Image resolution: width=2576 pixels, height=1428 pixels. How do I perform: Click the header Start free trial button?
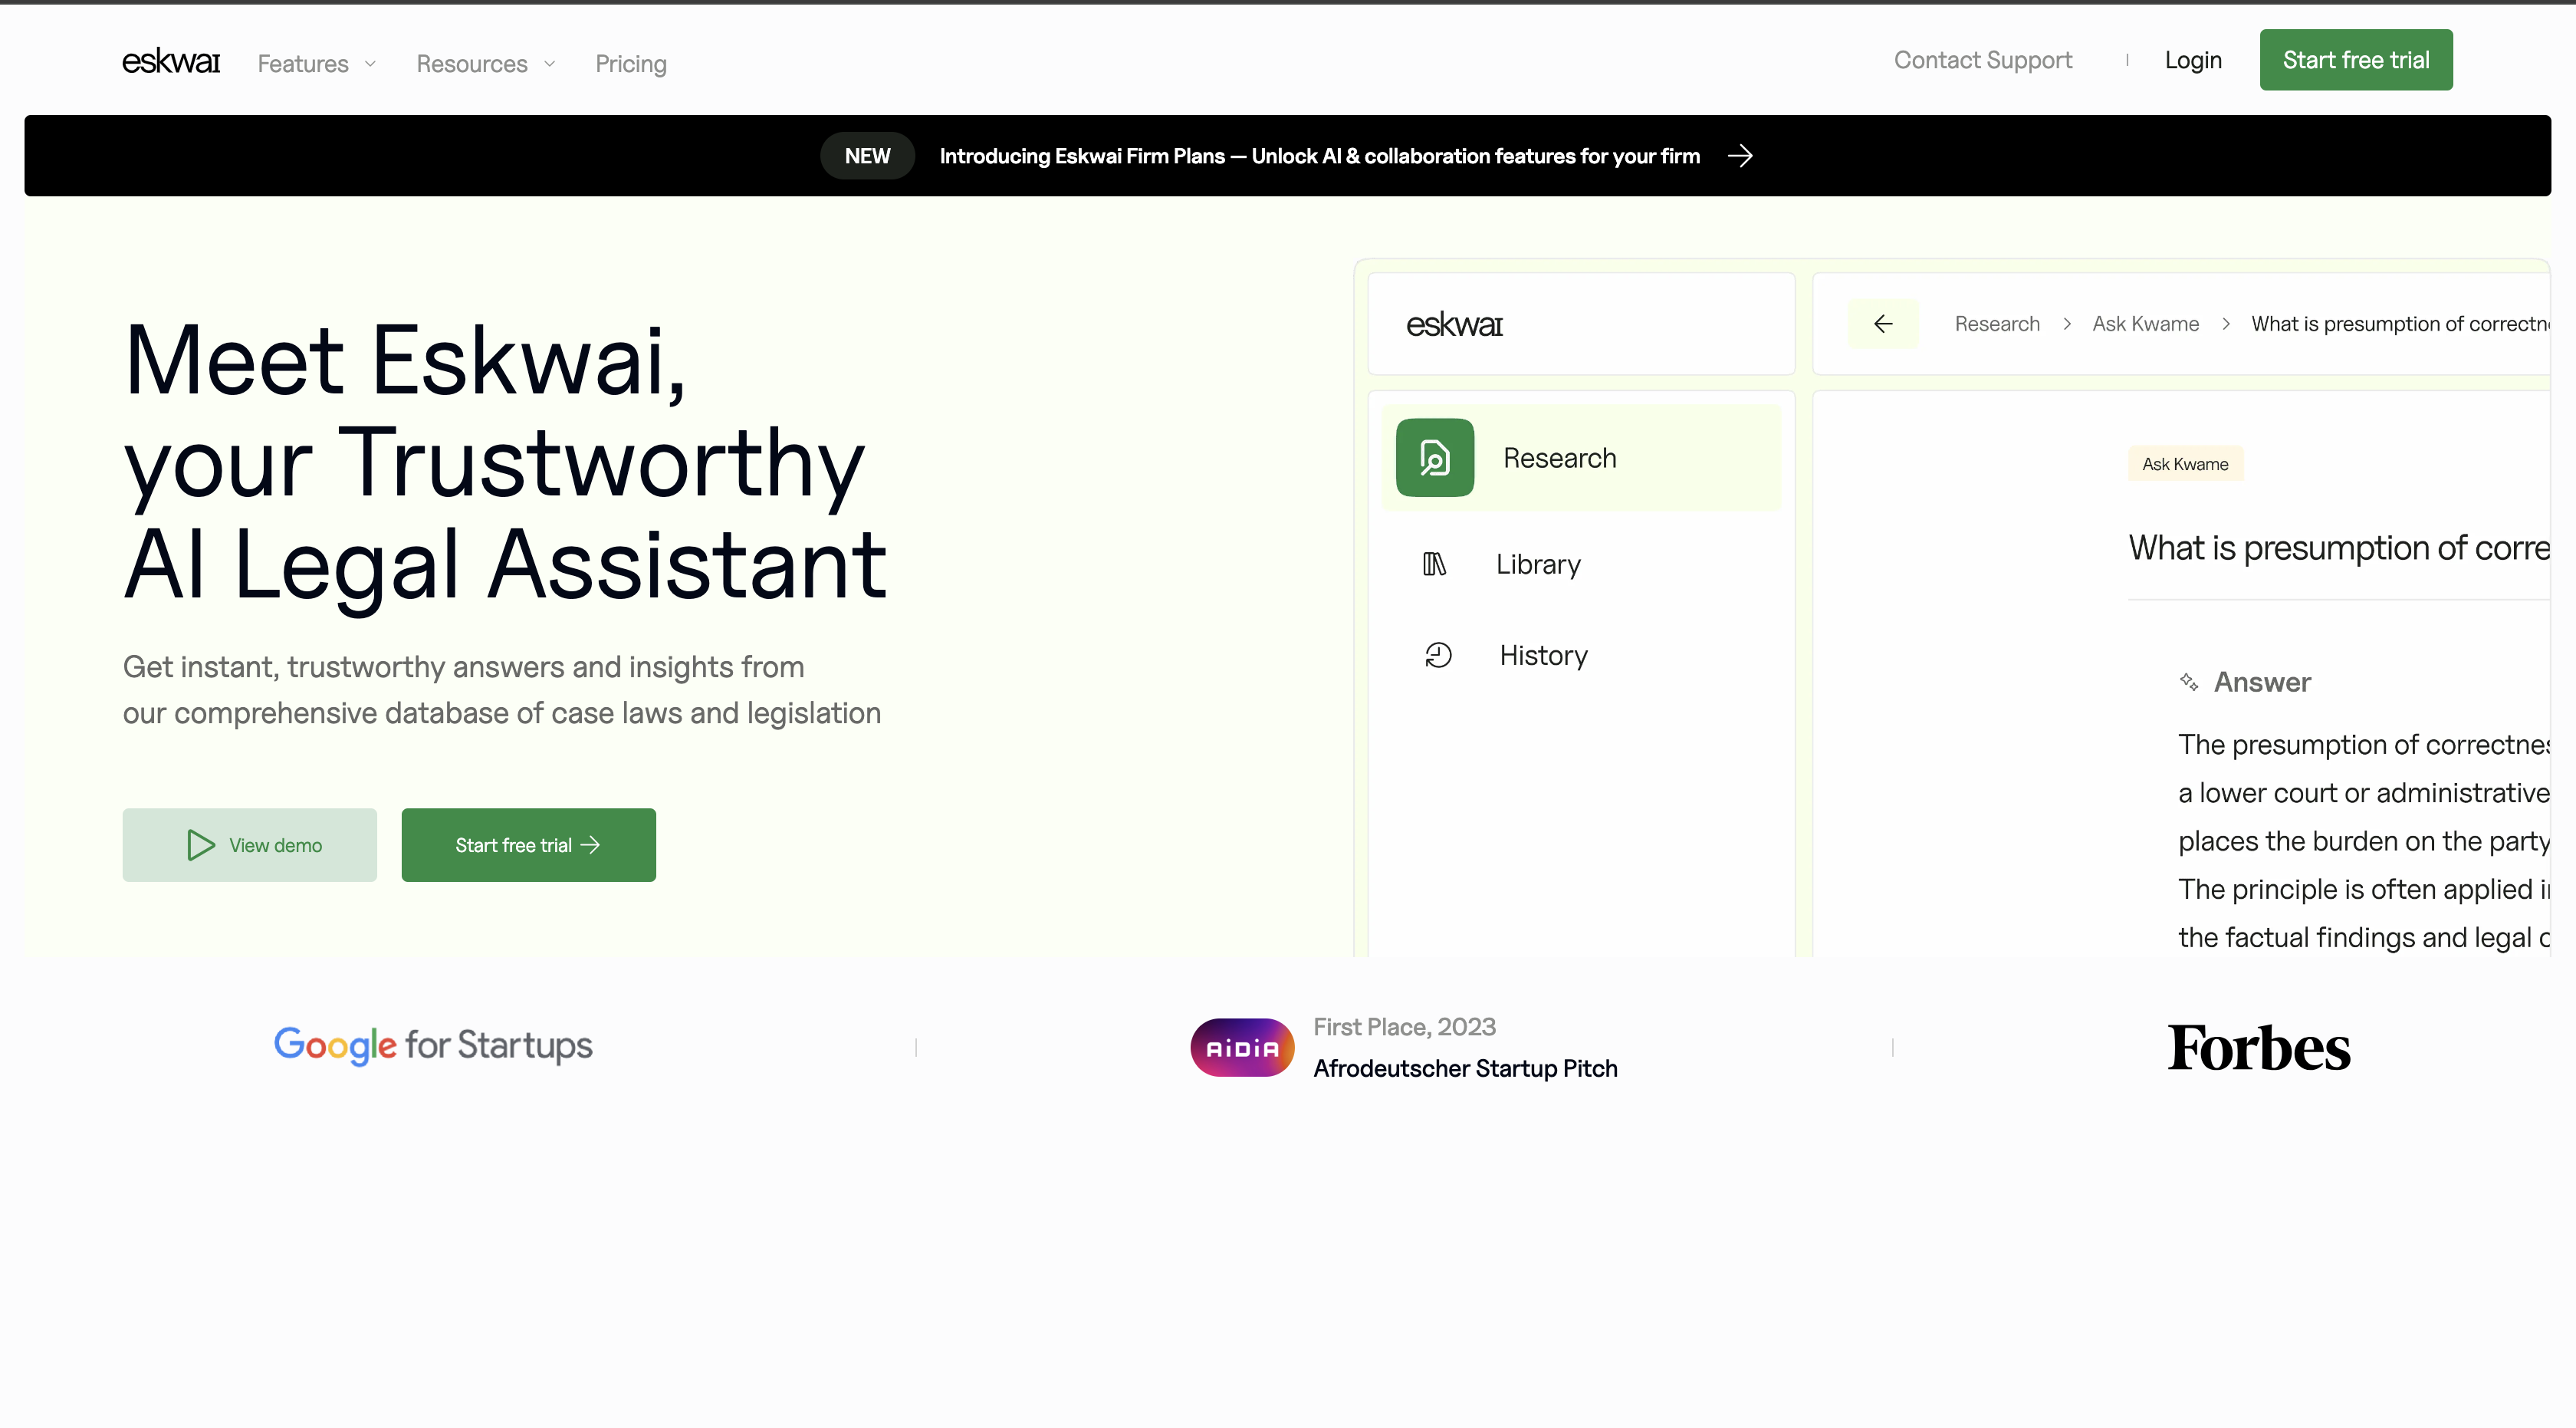coord(2356,60)
